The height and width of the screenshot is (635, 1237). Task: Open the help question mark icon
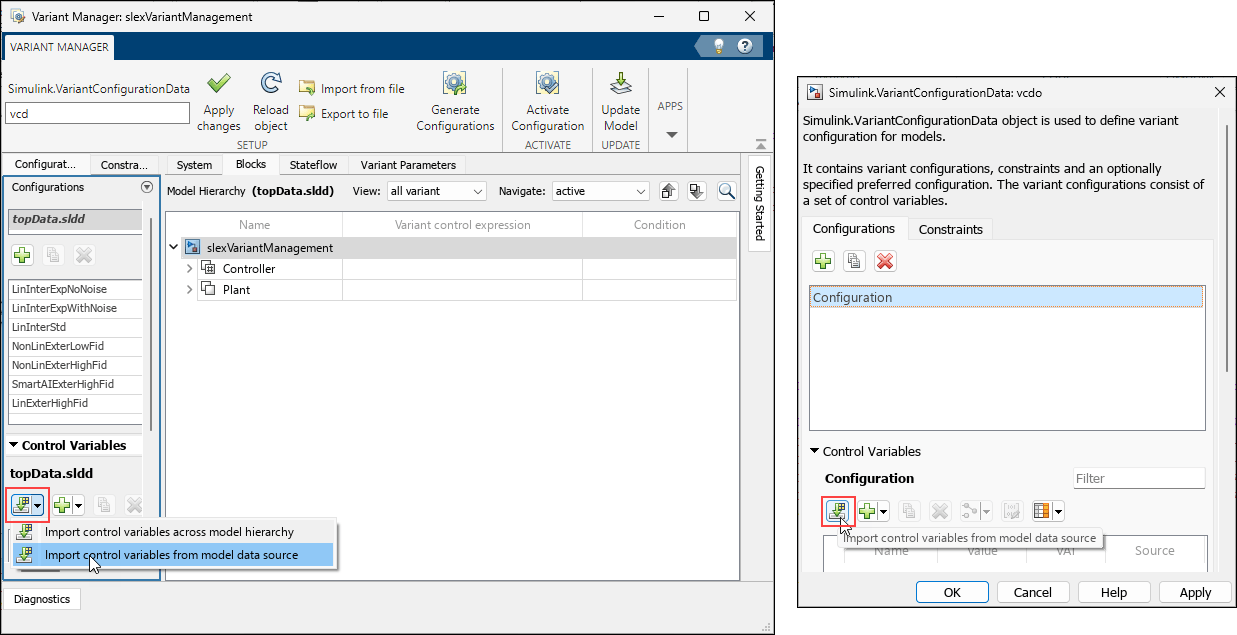[744, 46]
